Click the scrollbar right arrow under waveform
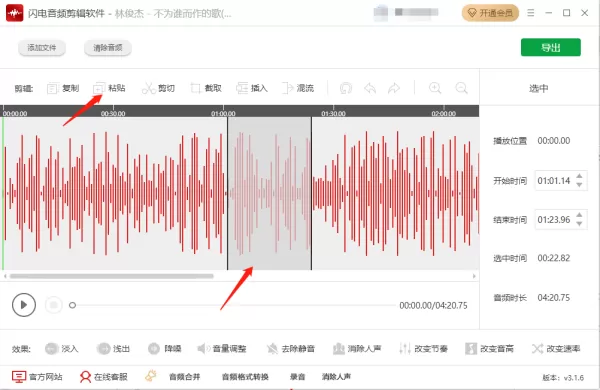The image size is (600, 390). (474, 276)
